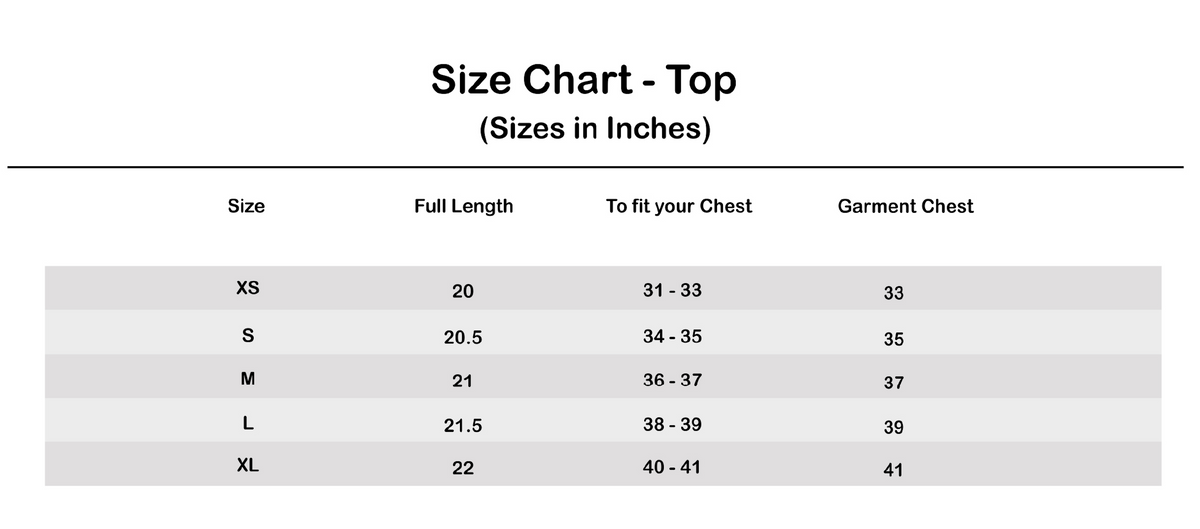Click chest range 36 - 37
The image size is (1200, 529).
pos(672,380)
